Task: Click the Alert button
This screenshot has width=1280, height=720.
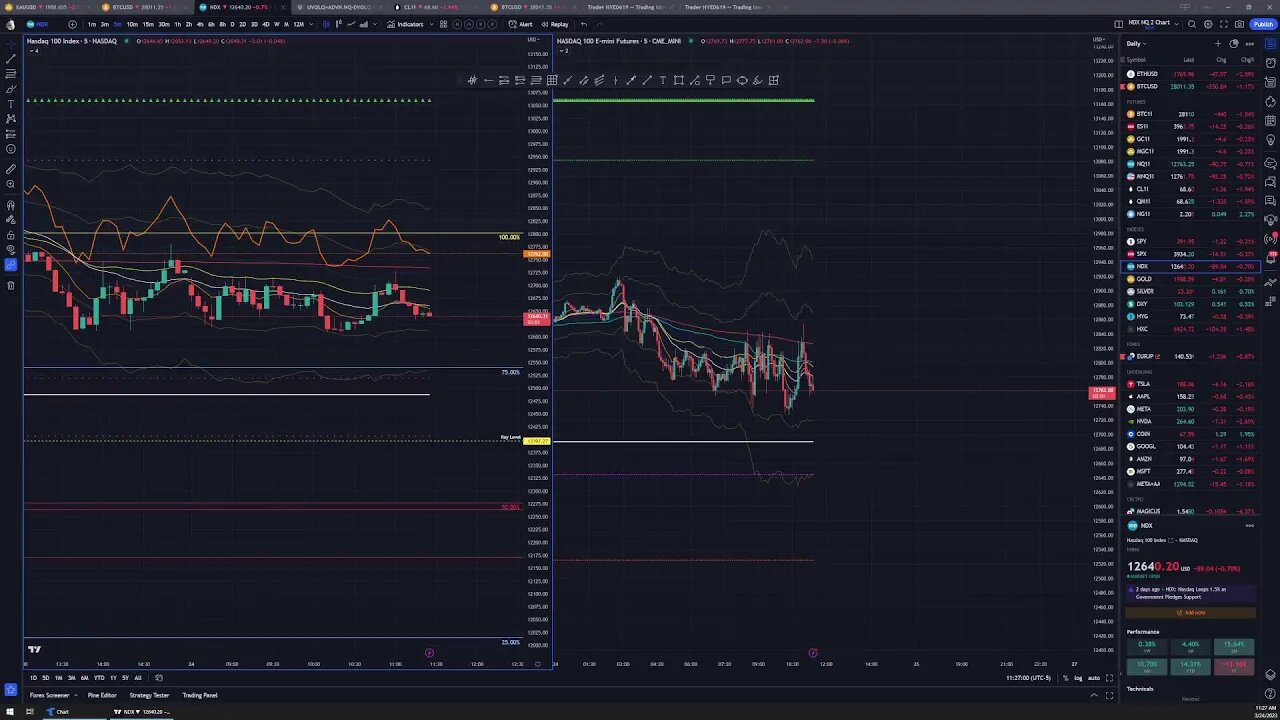Action: coord(520,24)
